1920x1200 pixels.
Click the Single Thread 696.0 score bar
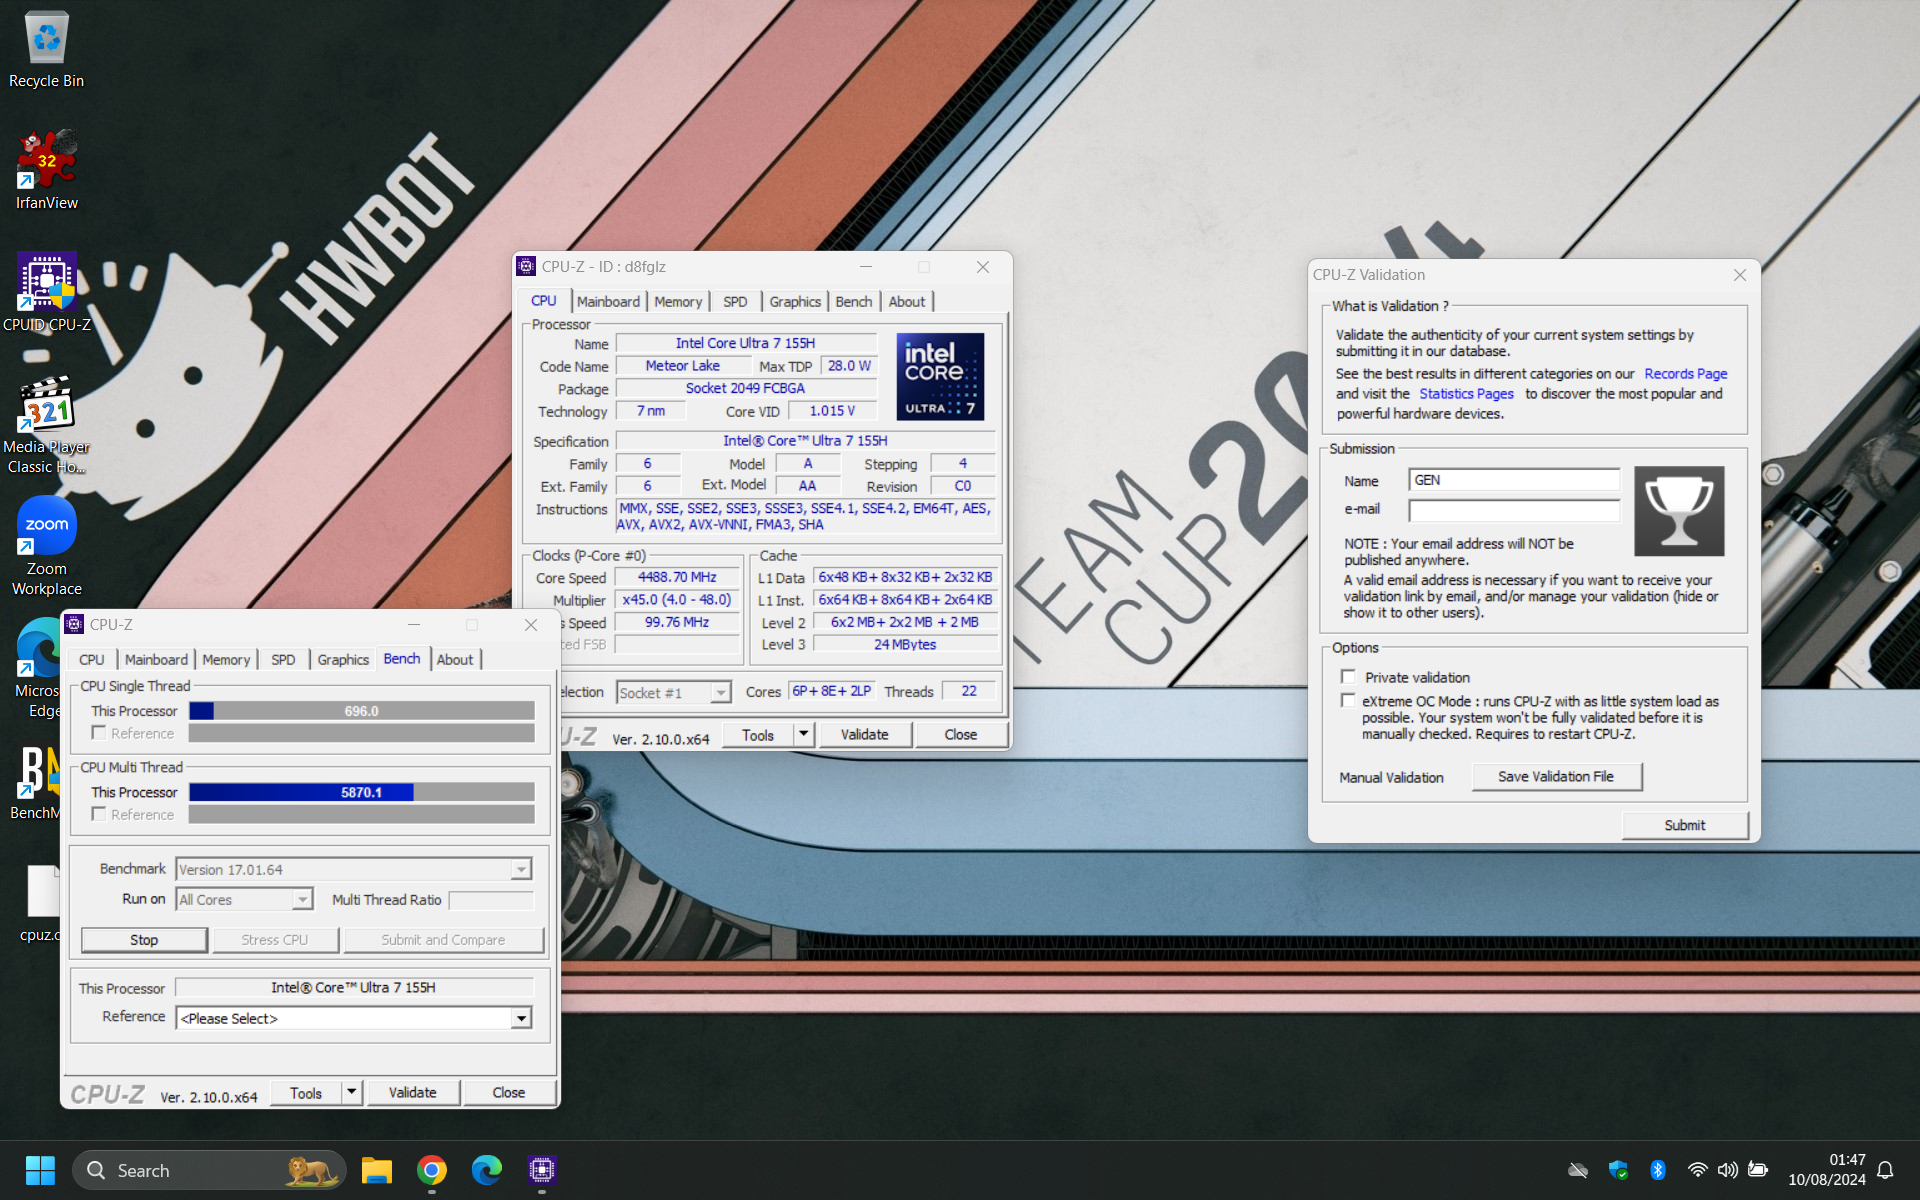tap(362, 711)
